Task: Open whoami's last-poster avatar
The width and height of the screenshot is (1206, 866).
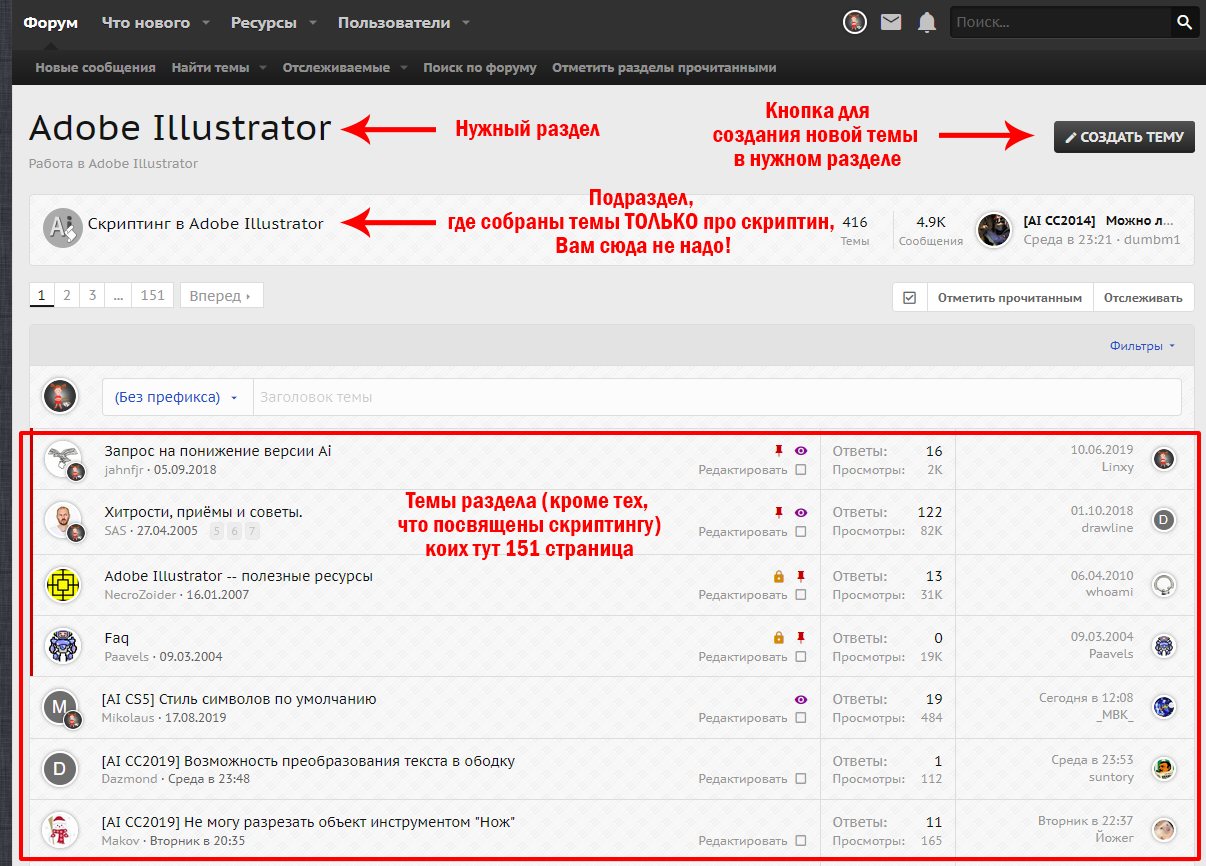Action: 1163,584
